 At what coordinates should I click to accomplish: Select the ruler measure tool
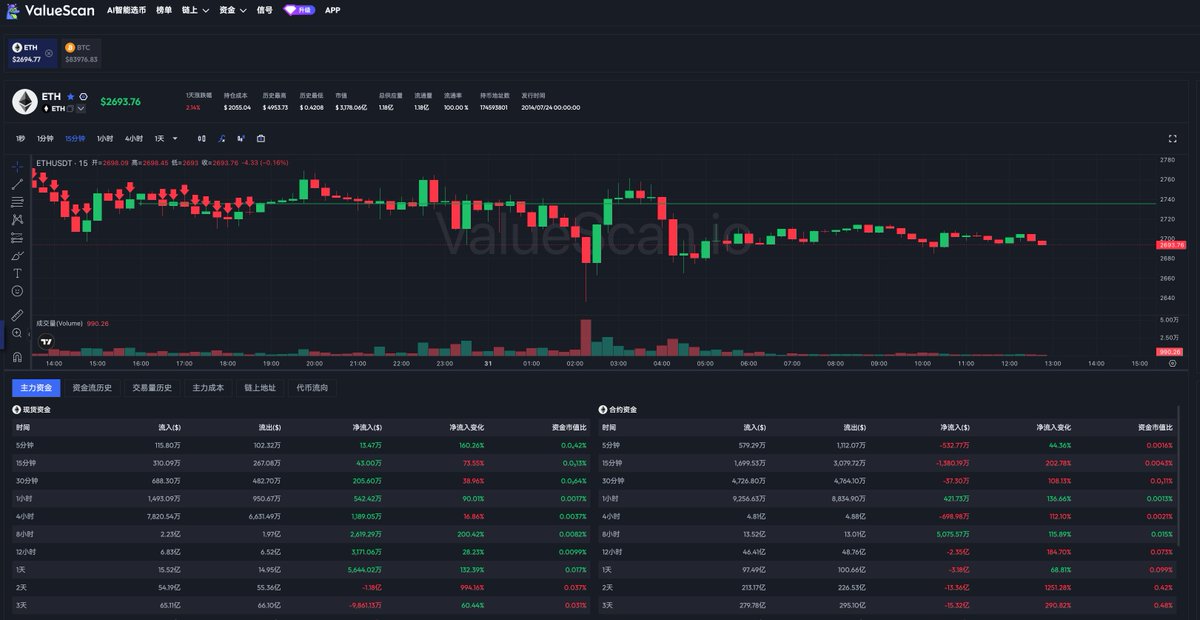tap(17, 314)
